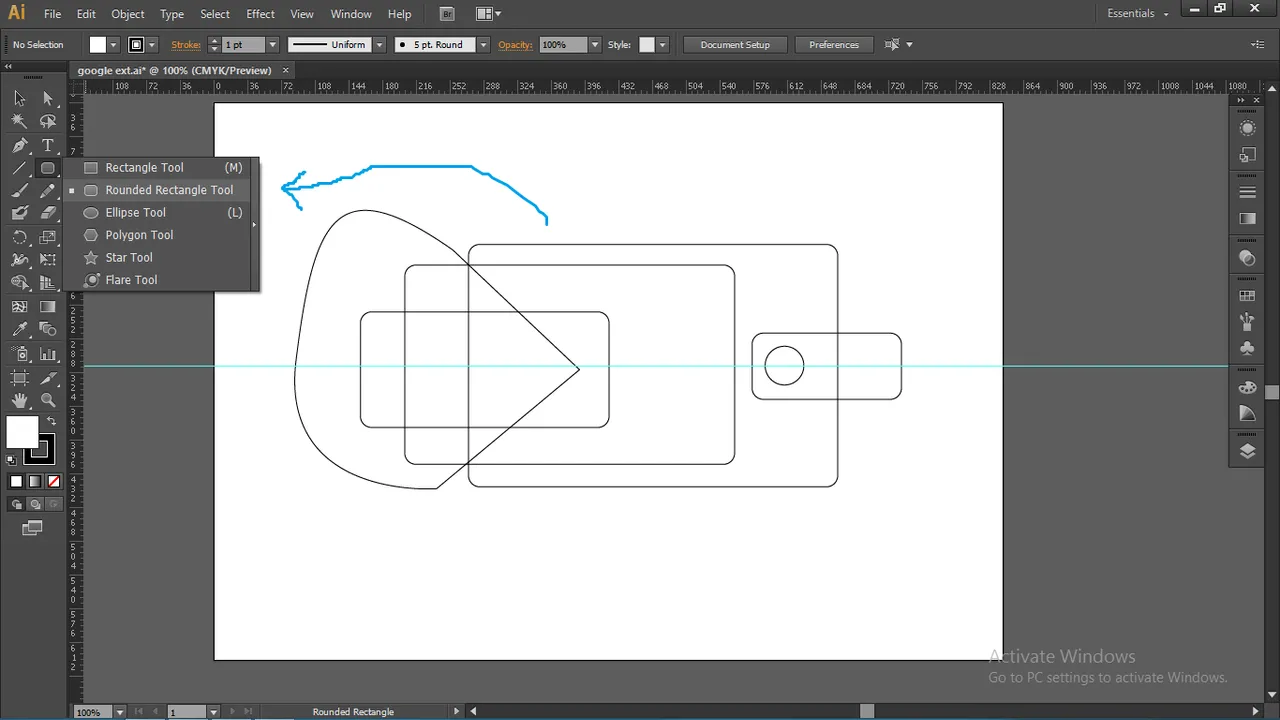The image size is (1280, 720).
Task: Select the Eyedropper tool
Action: [19, 330]
